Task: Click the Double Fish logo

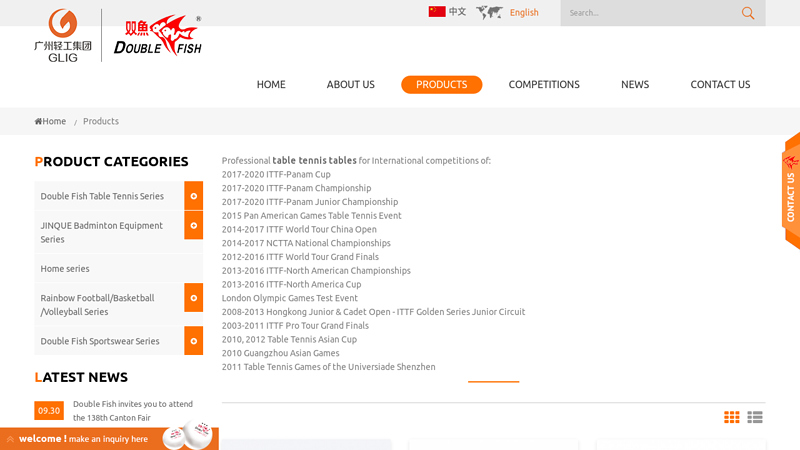Action: tap(158, 35)
